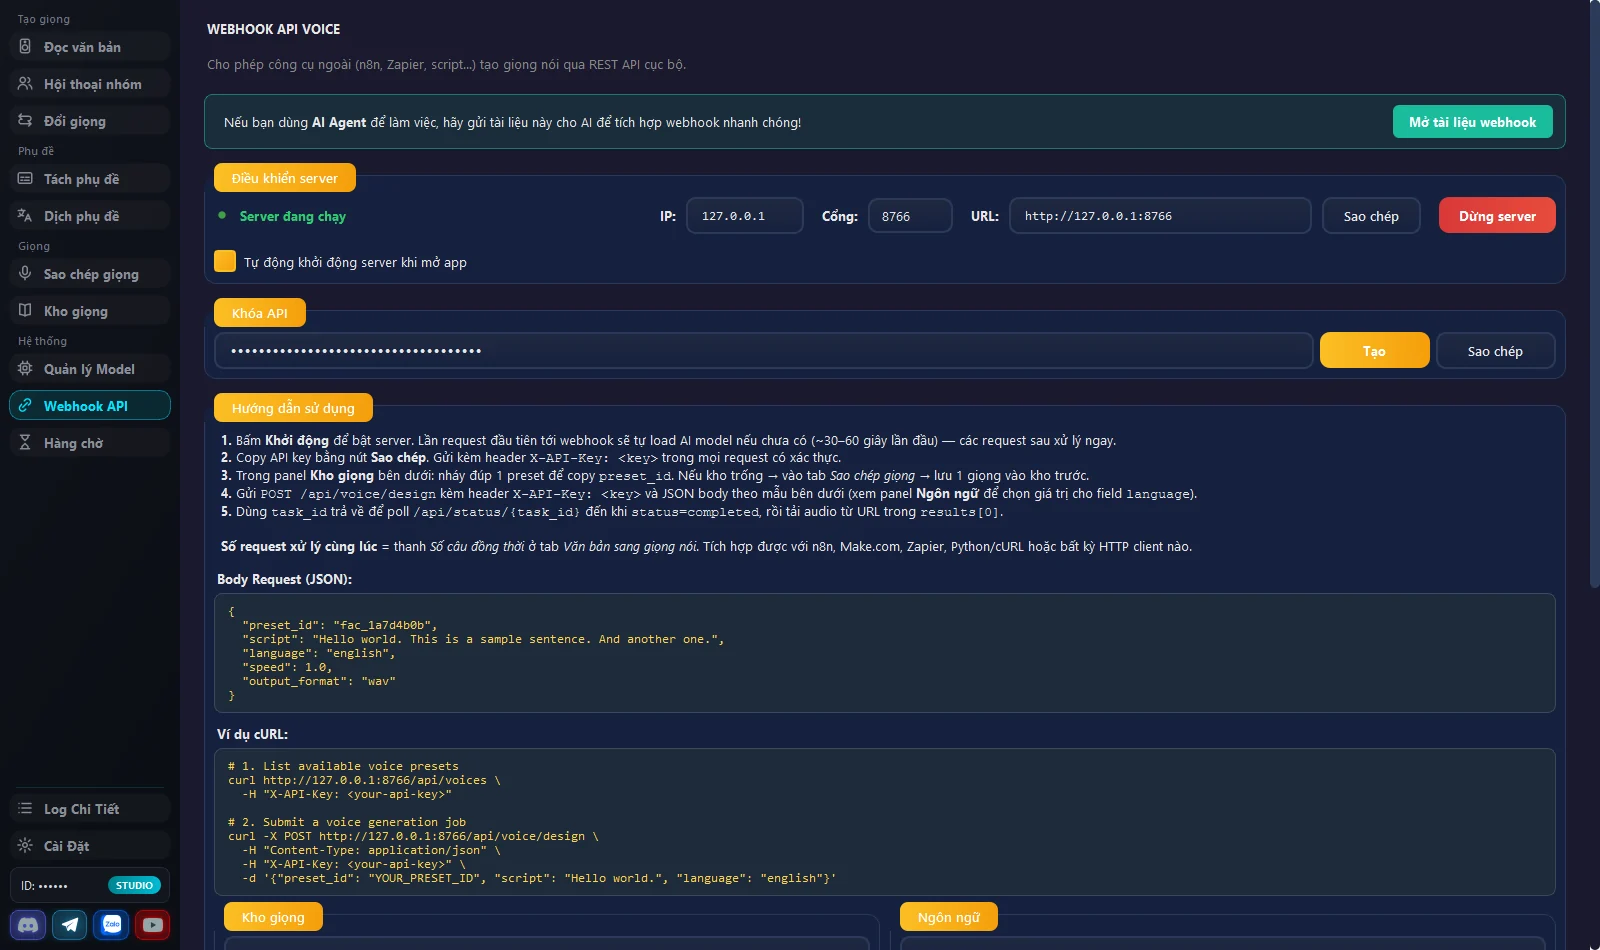
Task: Click the Sao chép giọng microphone icon
Action: (x=25, y=274)
